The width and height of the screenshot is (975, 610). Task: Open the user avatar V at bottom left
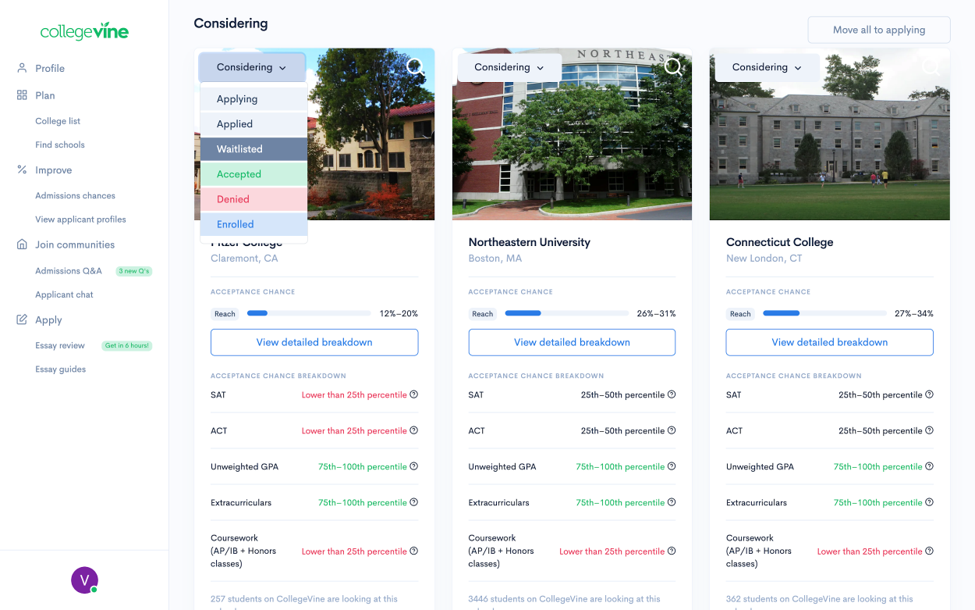tap(84, 579)
